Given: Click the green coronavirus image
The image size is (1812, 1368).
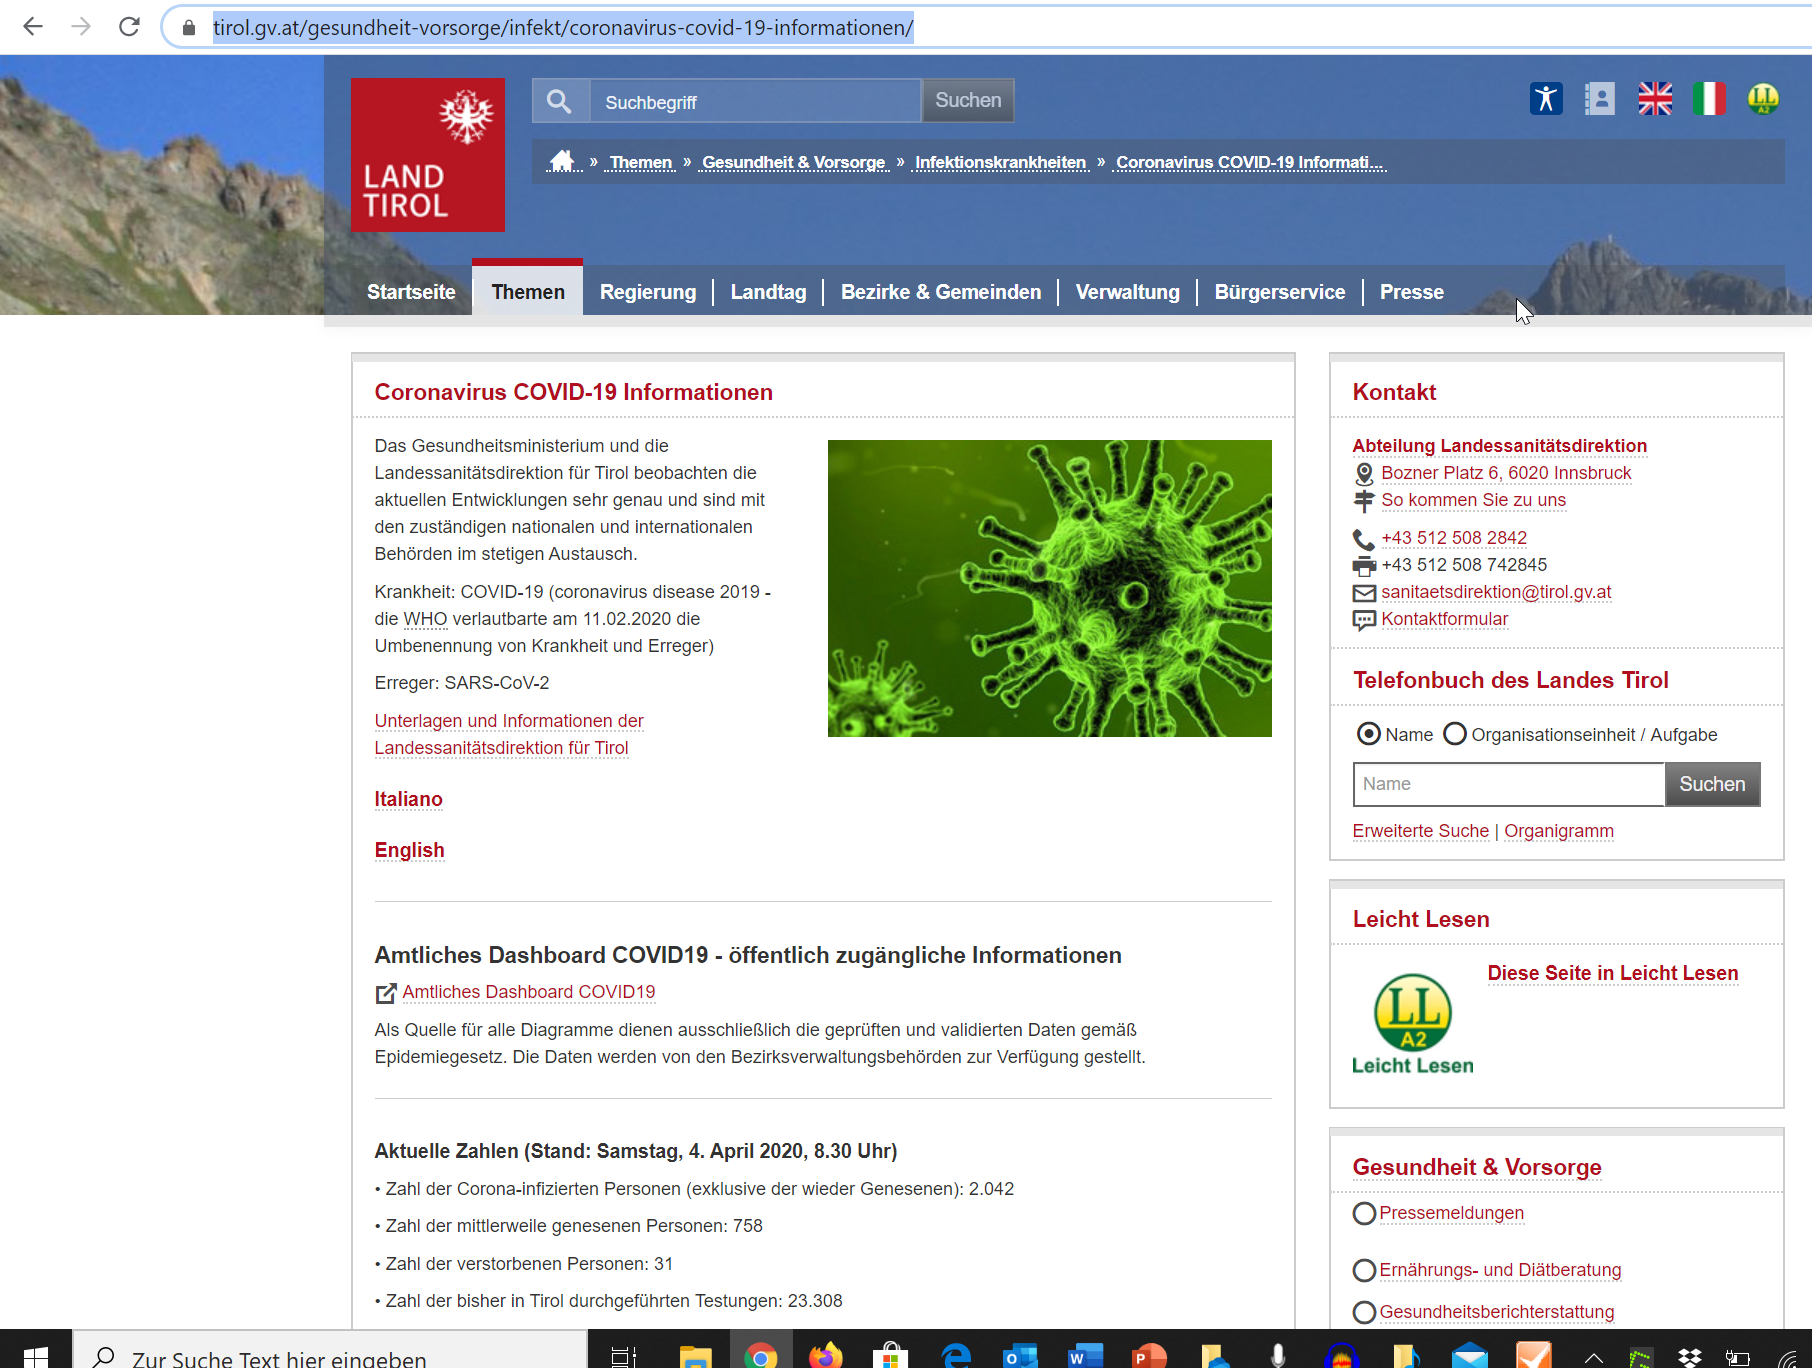Looking at the screenshot, I should click(x=1050, y=588).
